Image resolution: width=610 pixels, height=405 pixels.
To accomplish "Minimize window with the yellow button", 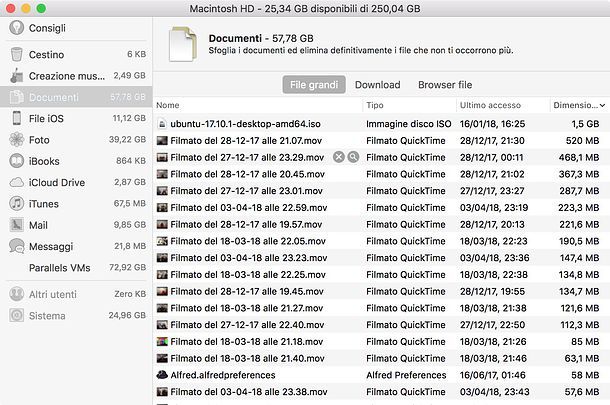I will point(26,8).
